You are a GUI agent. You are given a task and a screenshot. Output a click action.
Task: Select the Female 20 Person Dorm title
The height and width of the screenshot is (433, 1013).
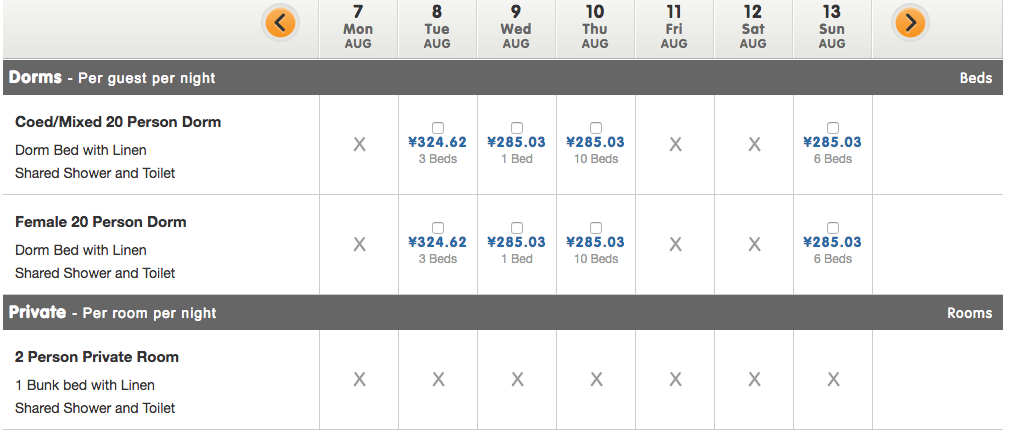coord(101,222)
